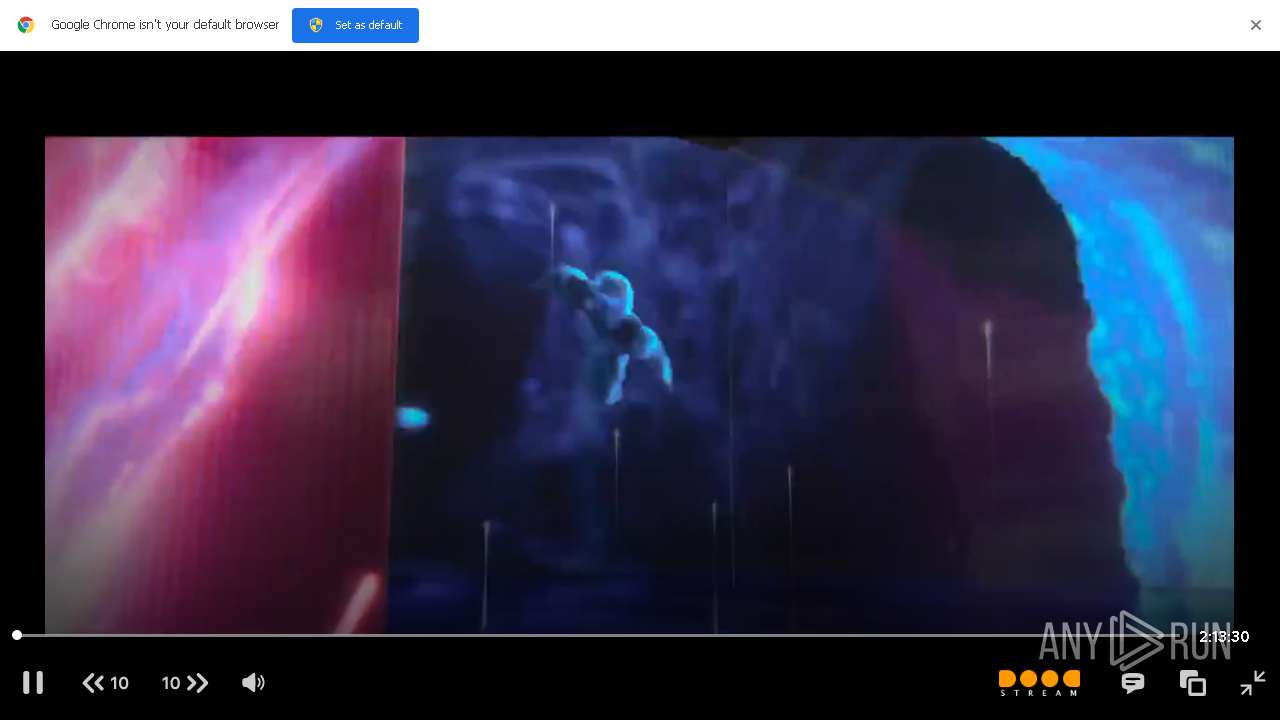Screen dimensions: 1280x720
Task: Click the Set as default button
Action: [x=355, y=25]
